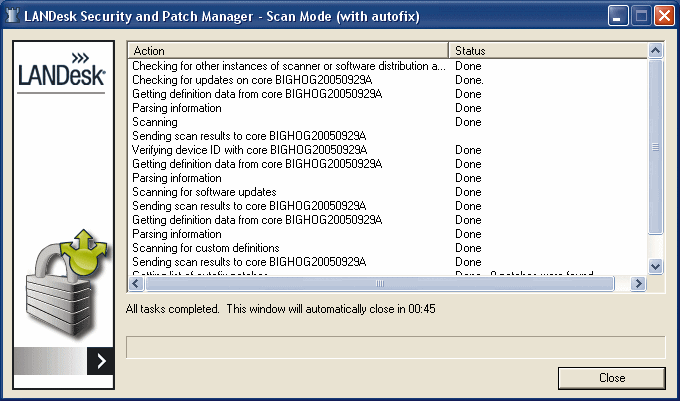Click the horizontal scrollbar thumb
Image resolution: width=680 pixels, height=401 pixels.
(x=379, y=284)
